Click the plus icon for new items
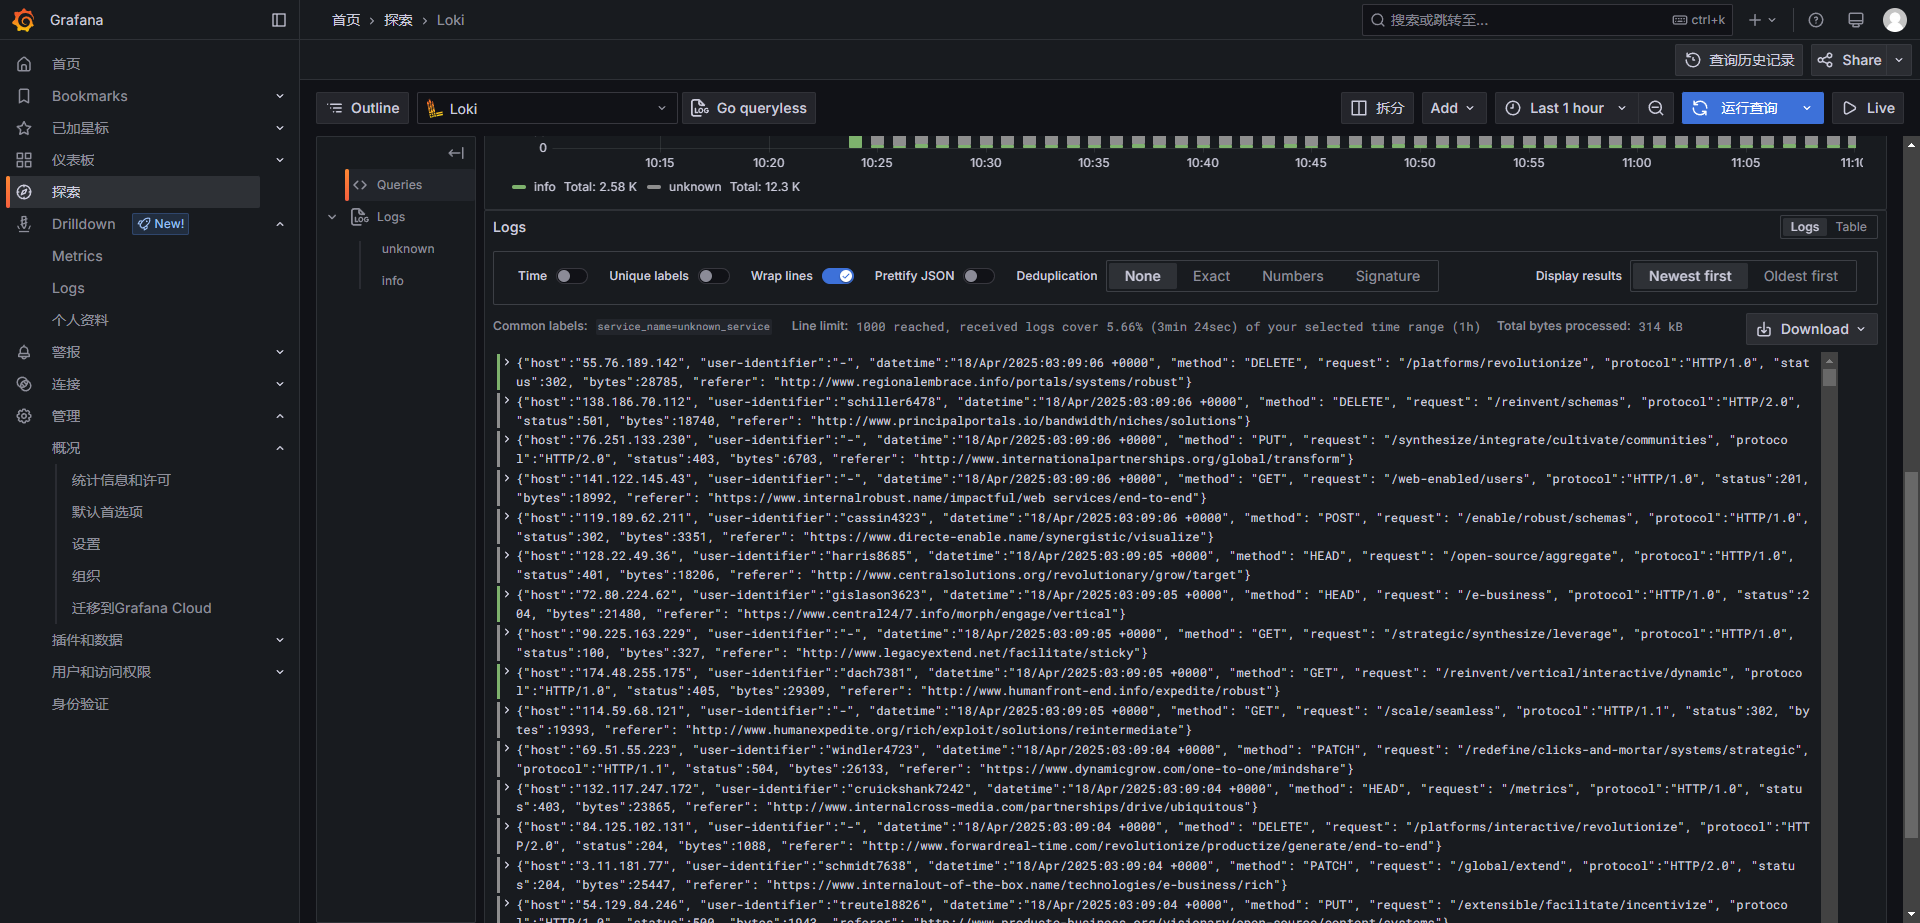The width and height of the screenshot is (1920, 923). [x=1762, y=20]
